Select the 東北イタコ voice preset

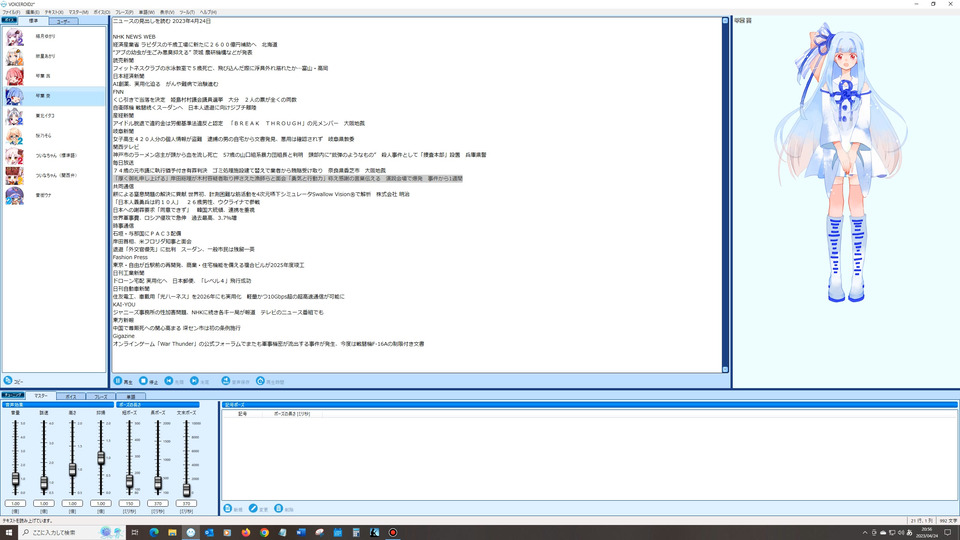[x=54, y=116]
